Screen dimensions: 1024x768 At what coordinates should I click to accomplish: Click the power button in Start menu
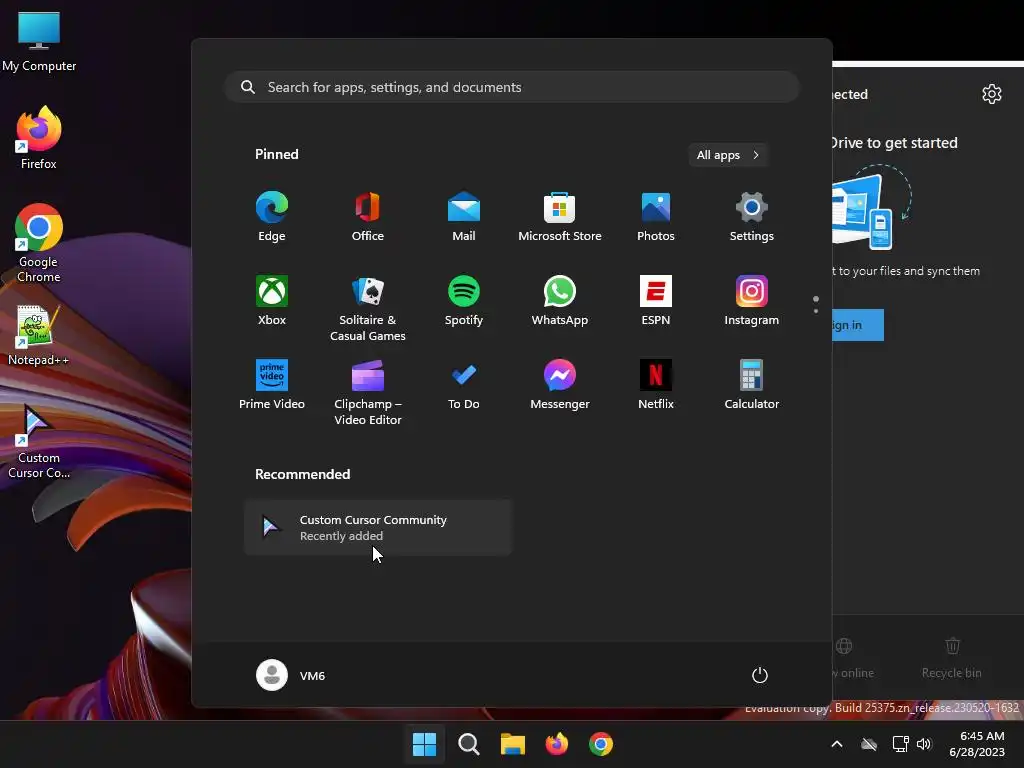coord(760,675)
